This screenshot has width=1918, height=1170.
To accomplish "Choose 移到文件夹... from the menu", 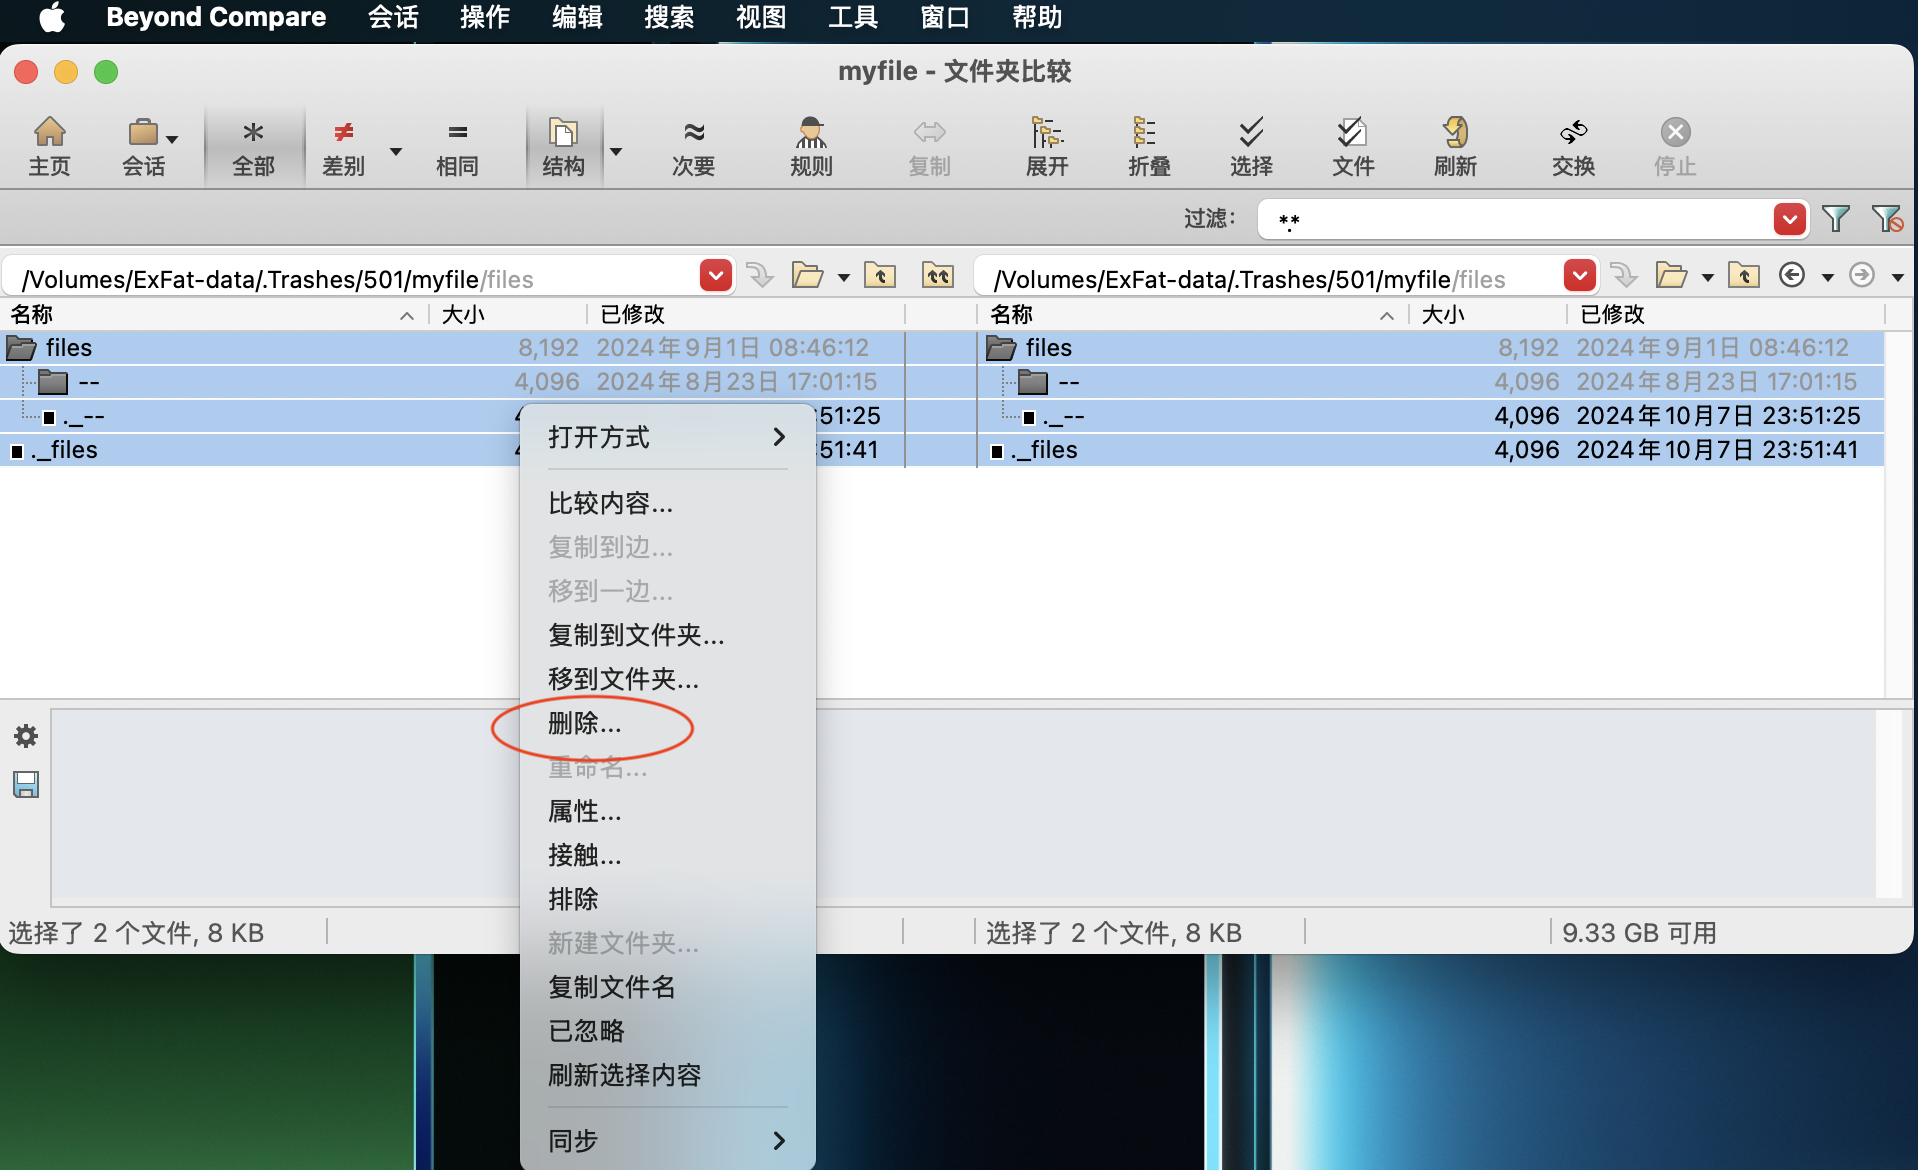I will 668,679.
